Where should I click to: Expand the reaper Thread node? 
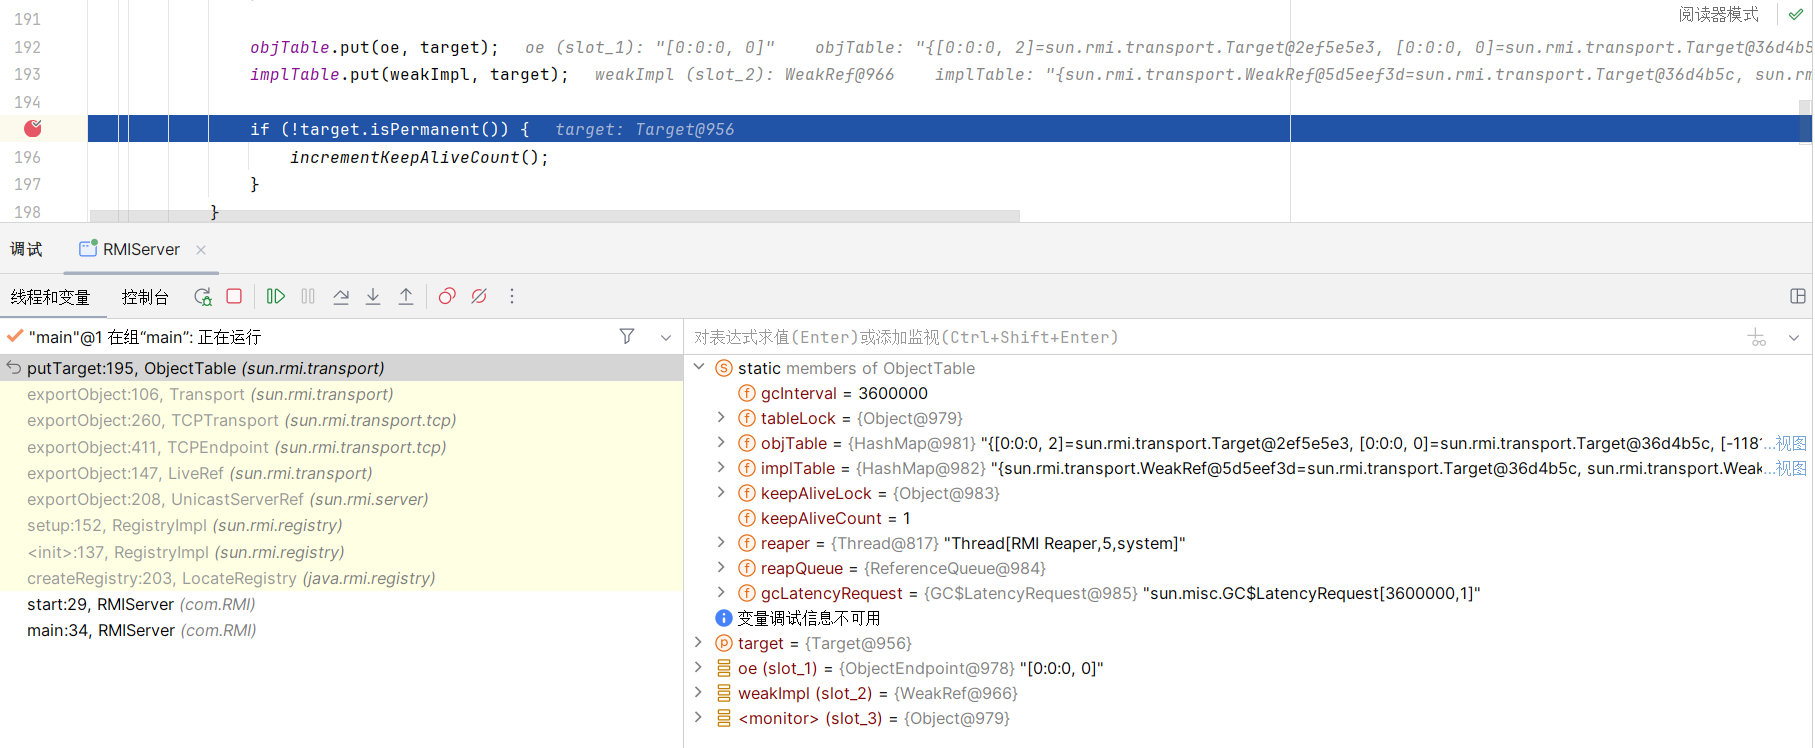point(721,542)
